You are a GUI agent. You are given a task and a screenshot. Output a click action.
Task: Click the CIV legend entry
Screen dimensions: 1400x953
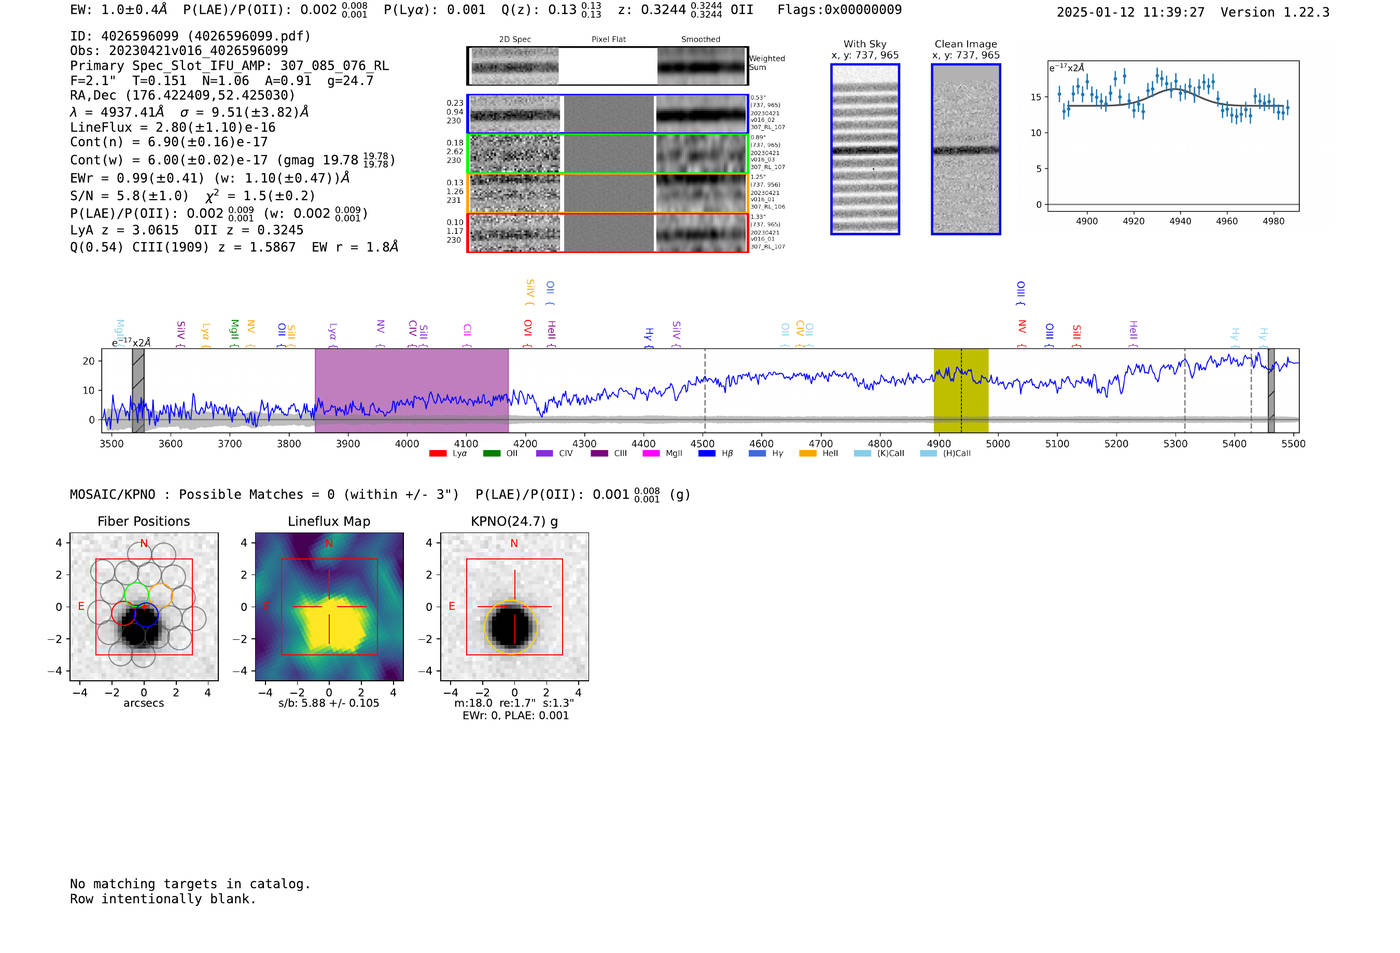coord(554,453)
